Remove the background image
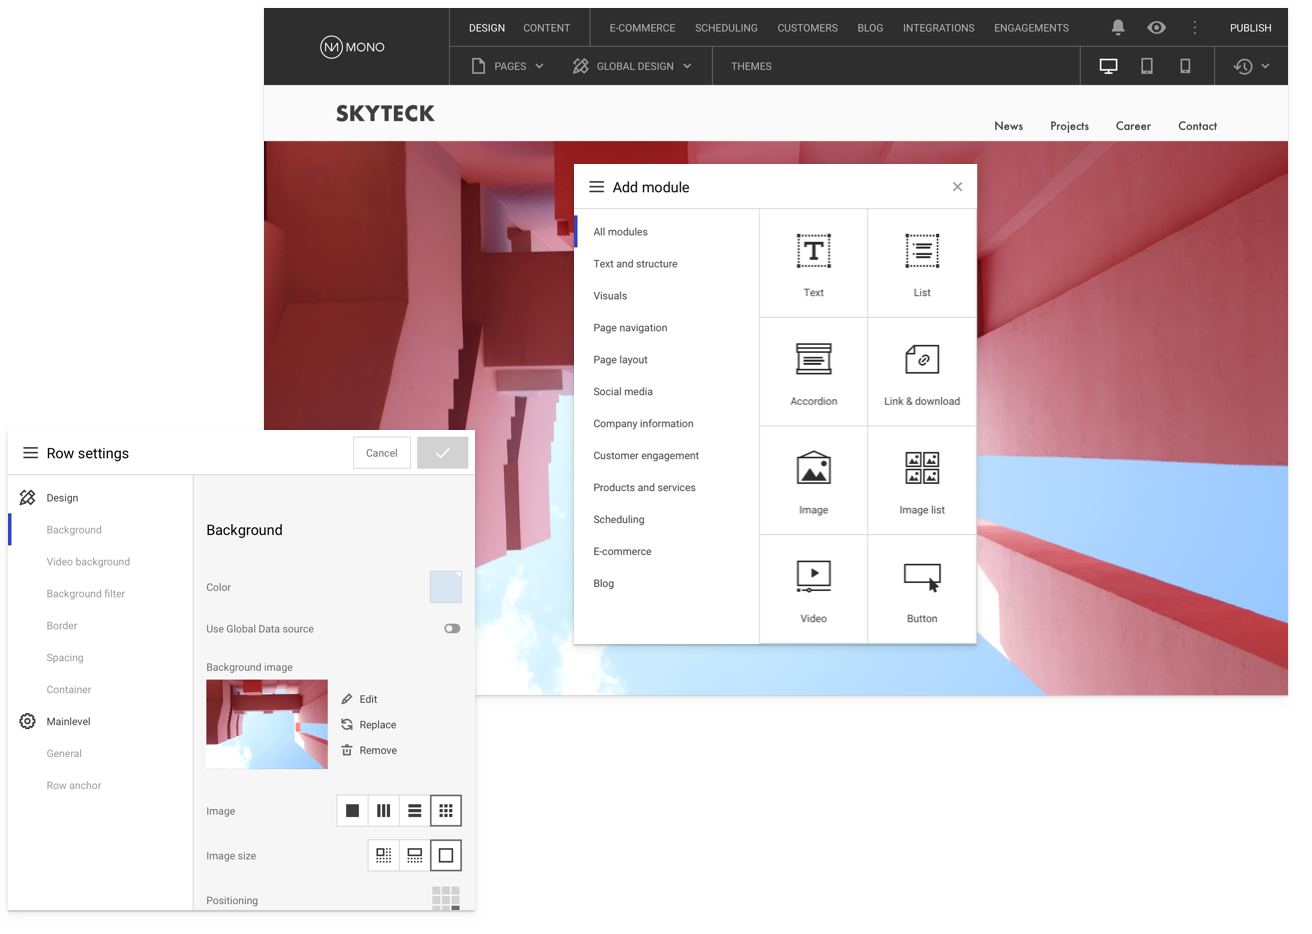The height and width of the screenshot is (934, 1312). click(x=369, y=751)
